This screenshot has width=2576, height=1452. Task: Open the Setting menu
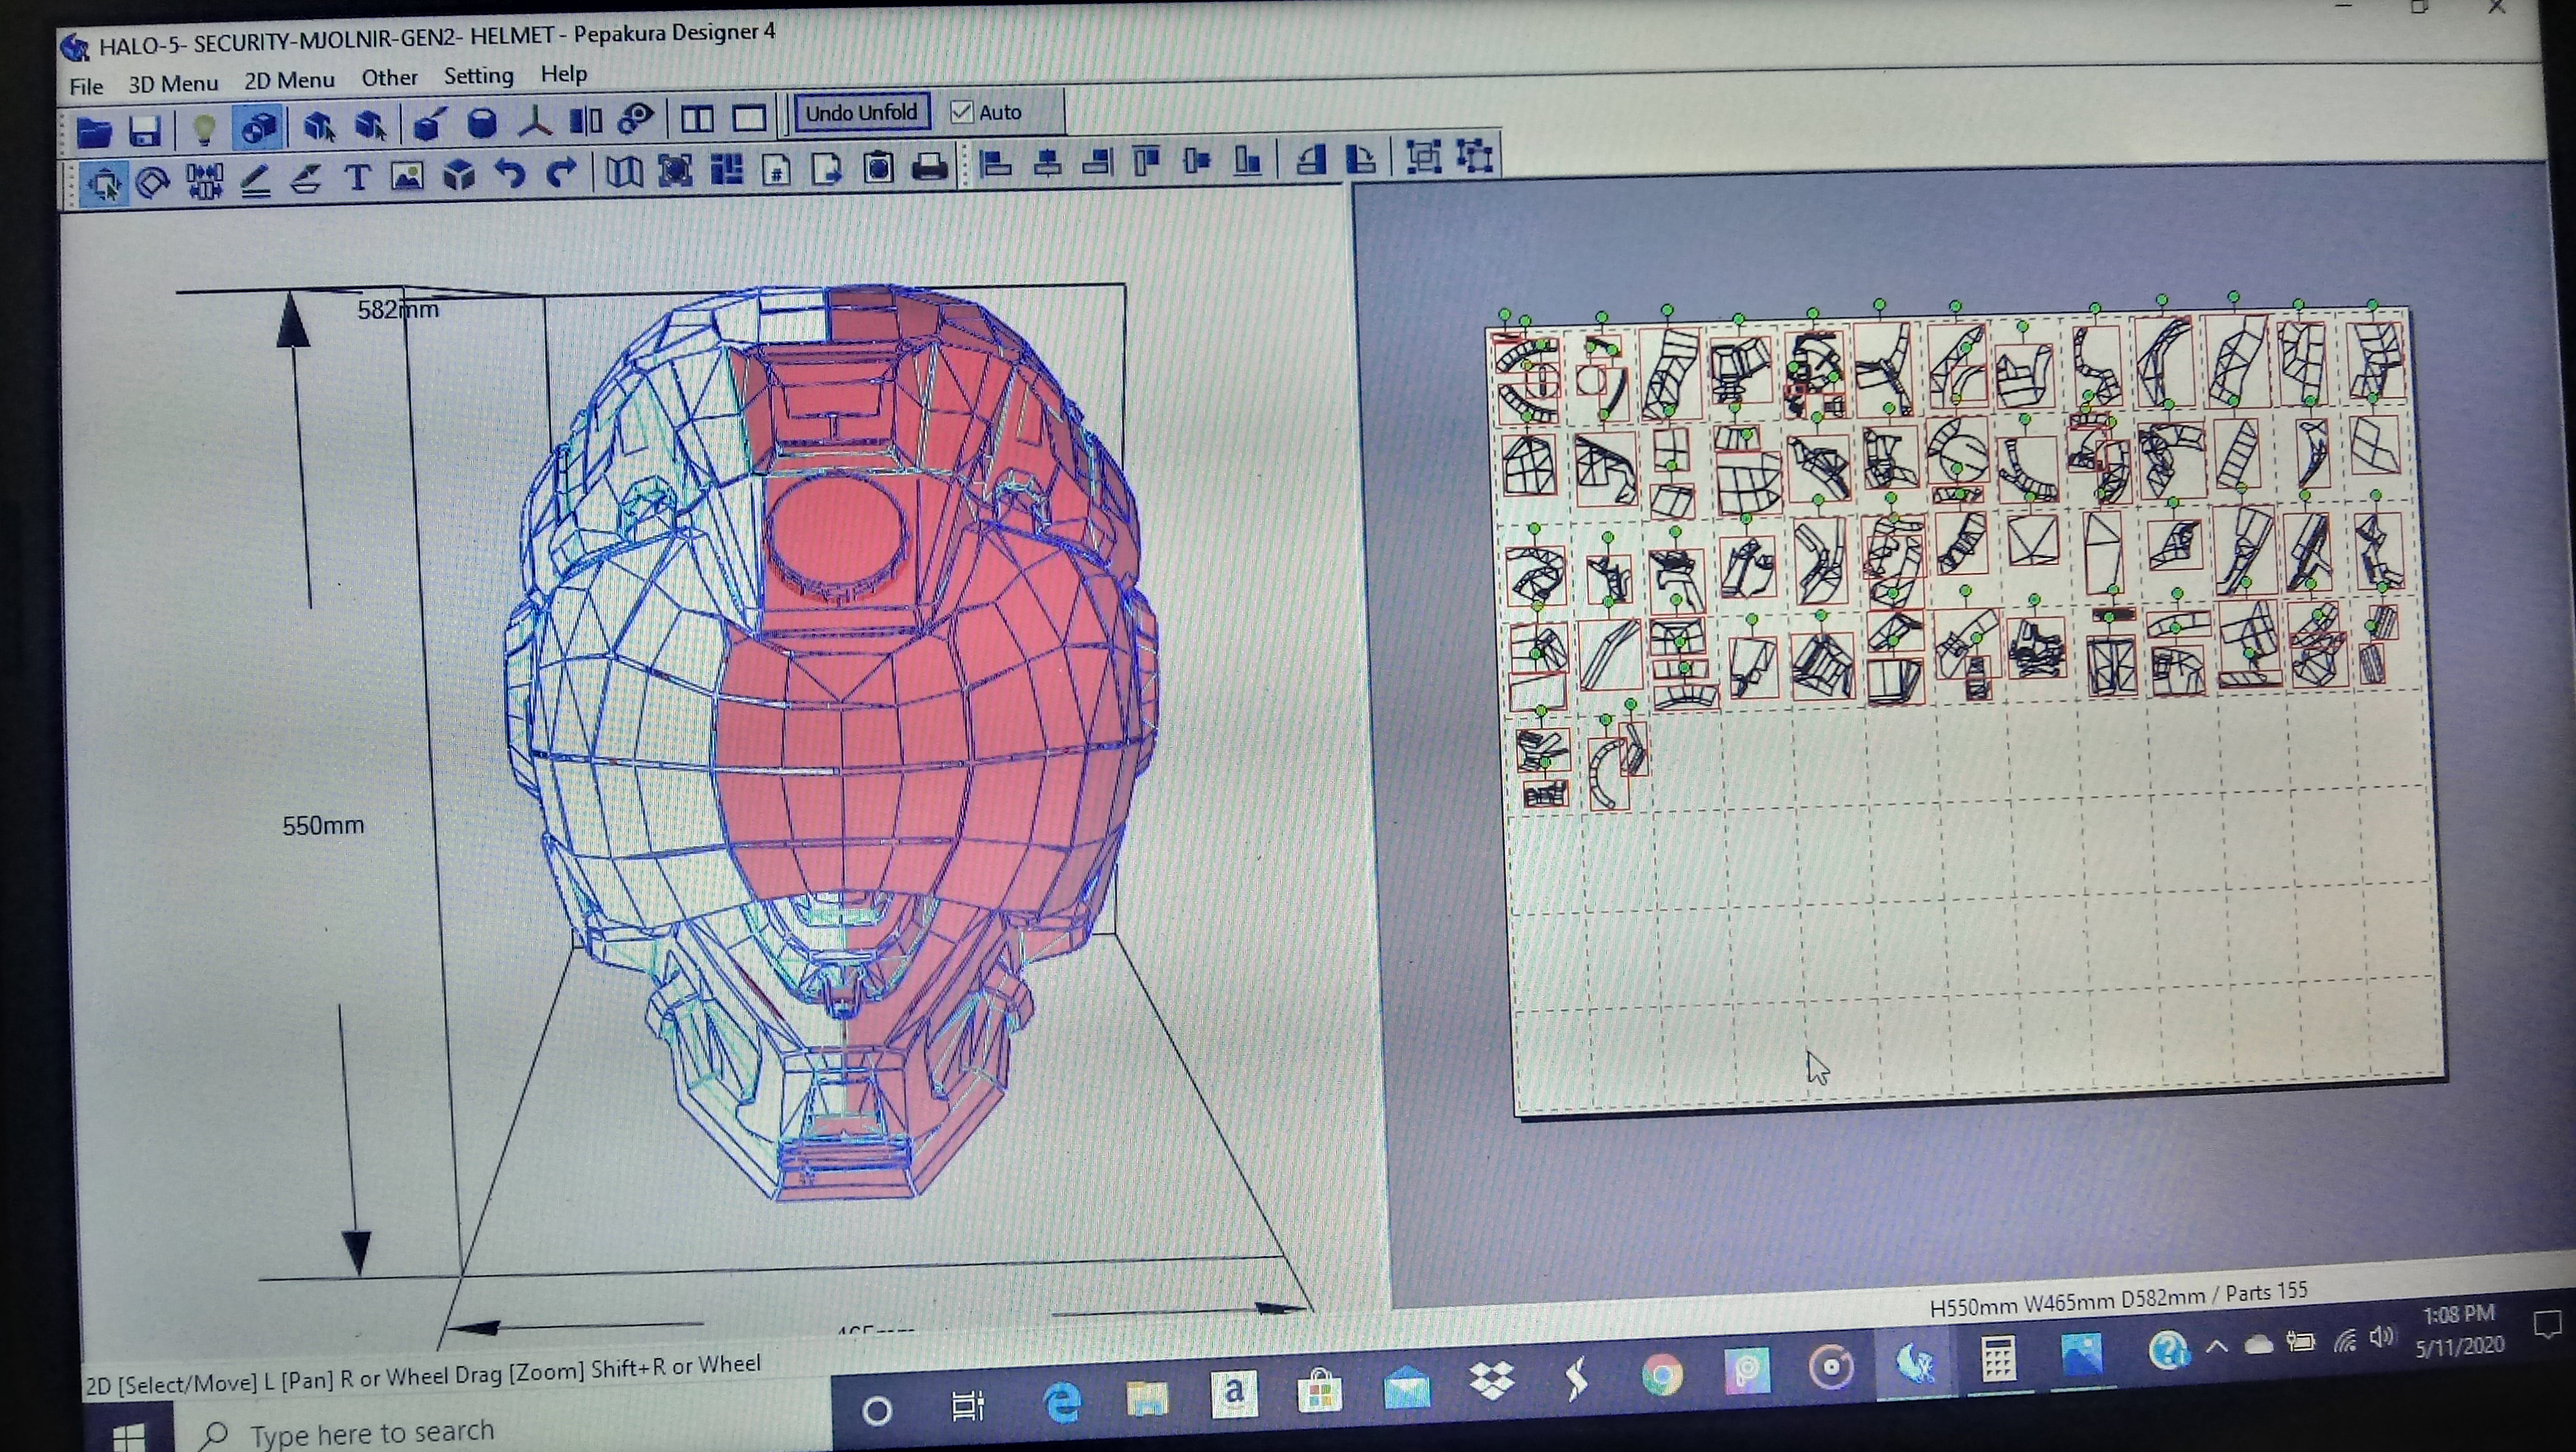[478, 76]
